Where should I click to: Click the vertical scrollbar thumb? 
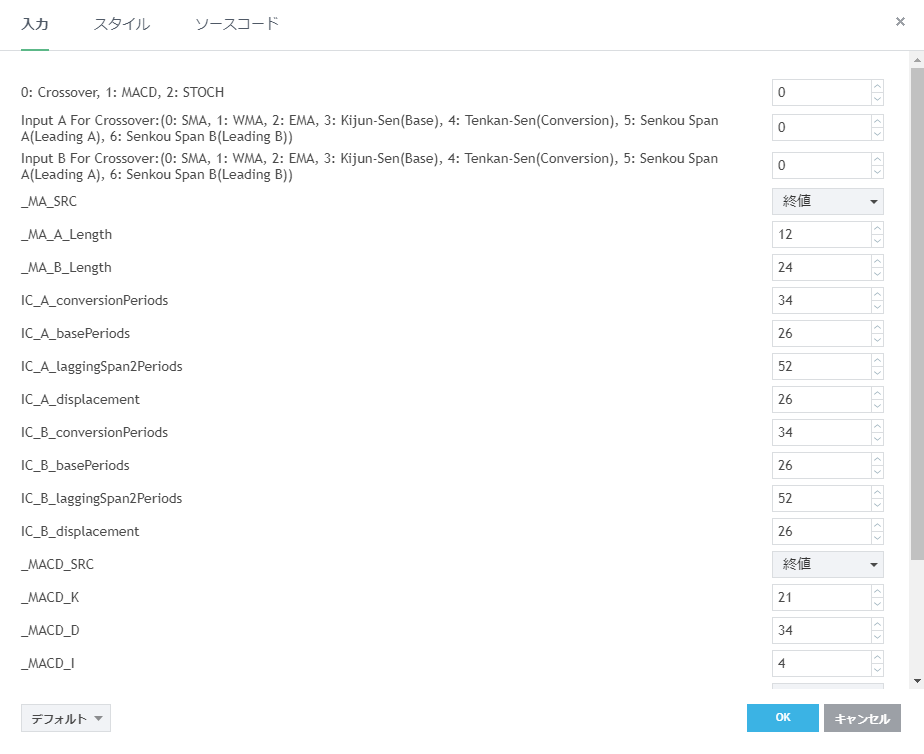917,313
